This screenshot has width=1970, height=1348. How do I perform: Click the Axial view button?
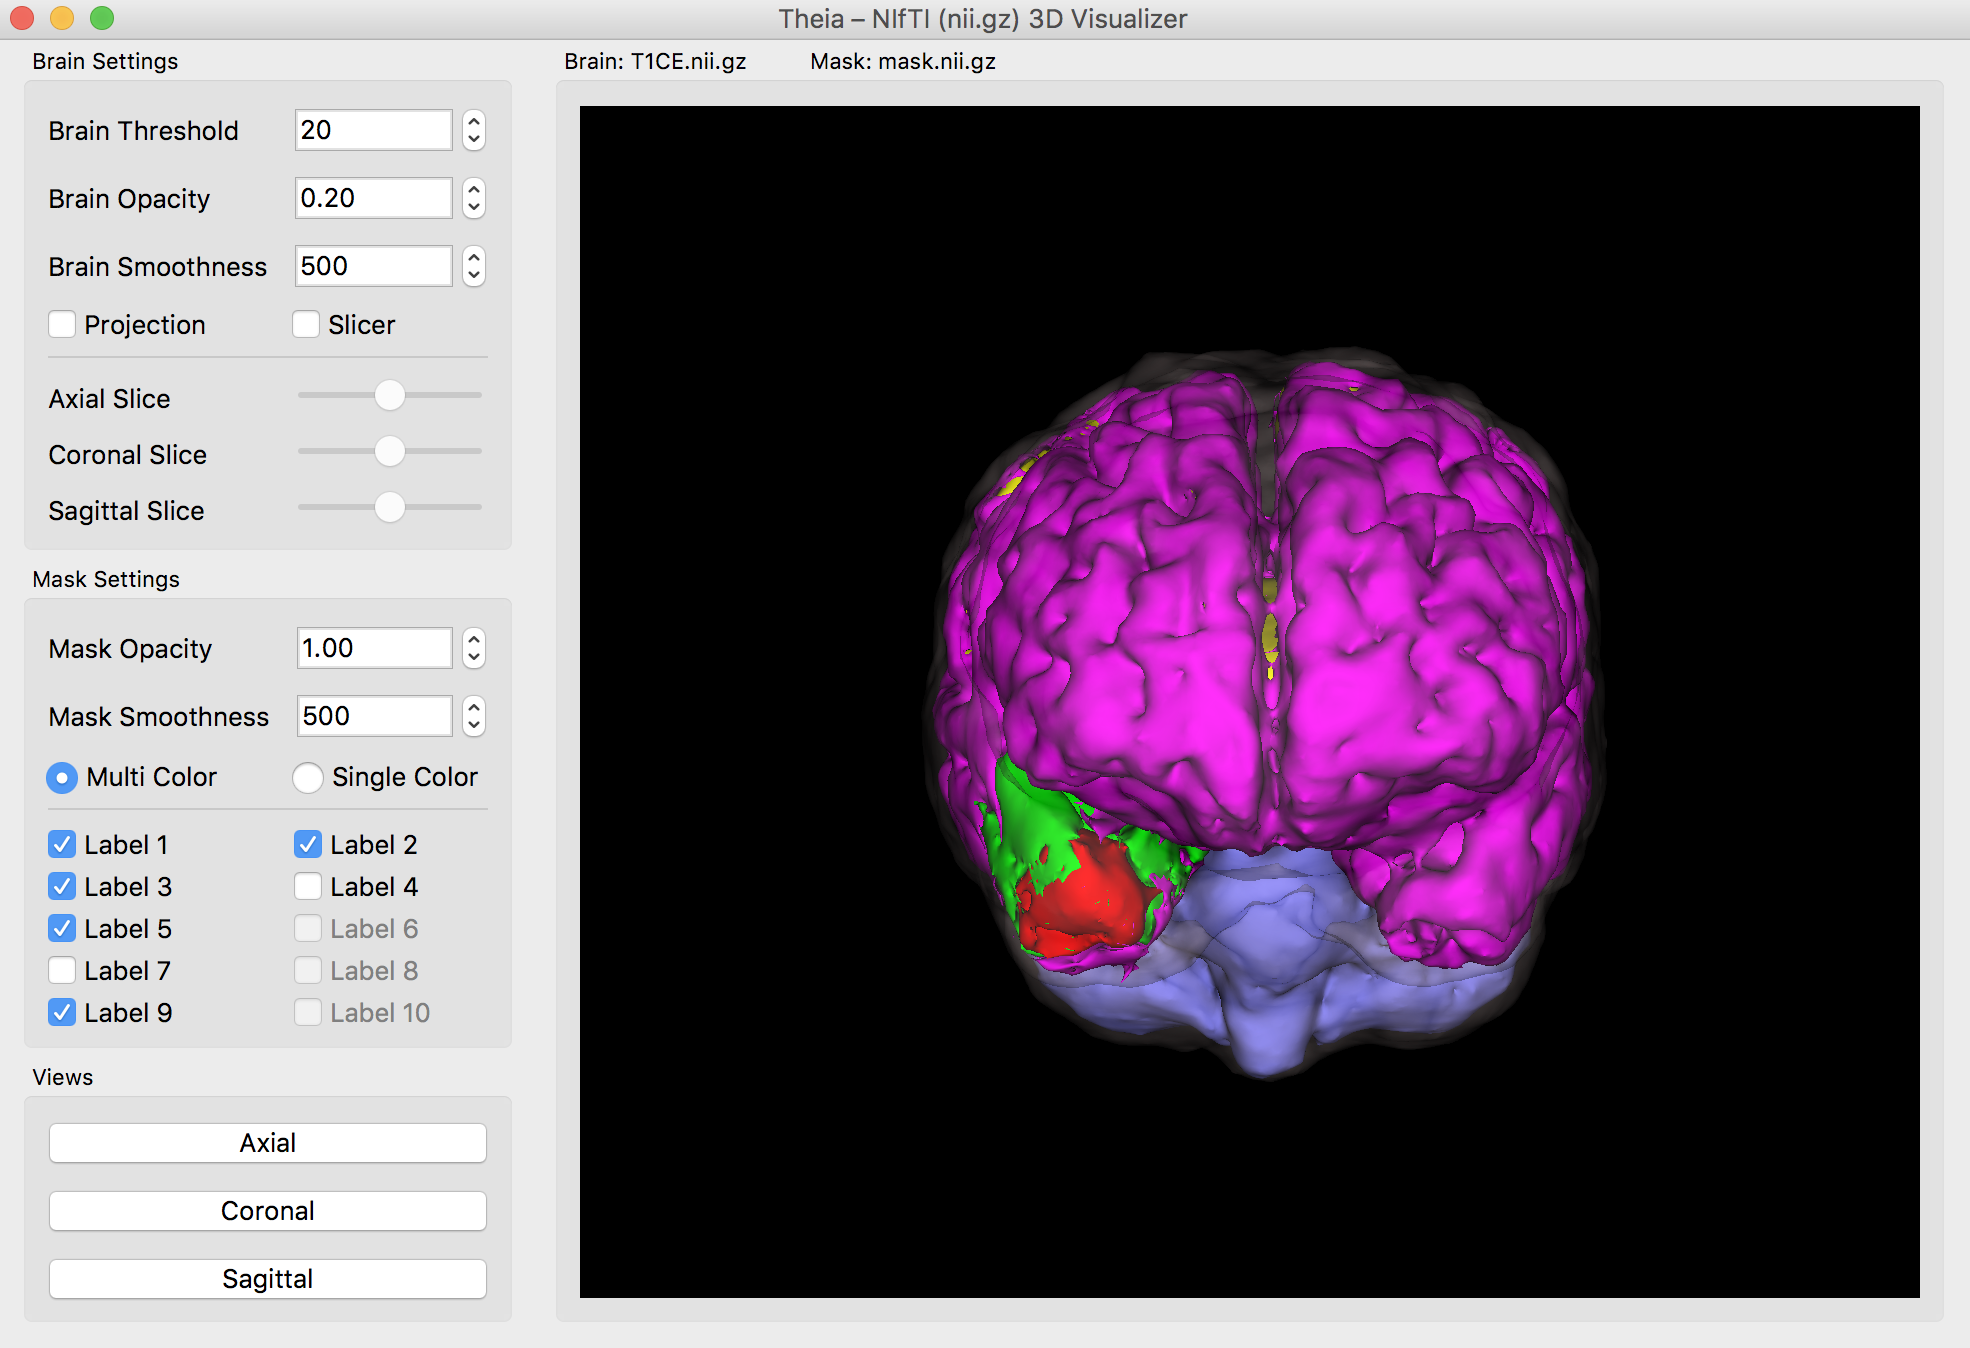[x=268, y=1143]
